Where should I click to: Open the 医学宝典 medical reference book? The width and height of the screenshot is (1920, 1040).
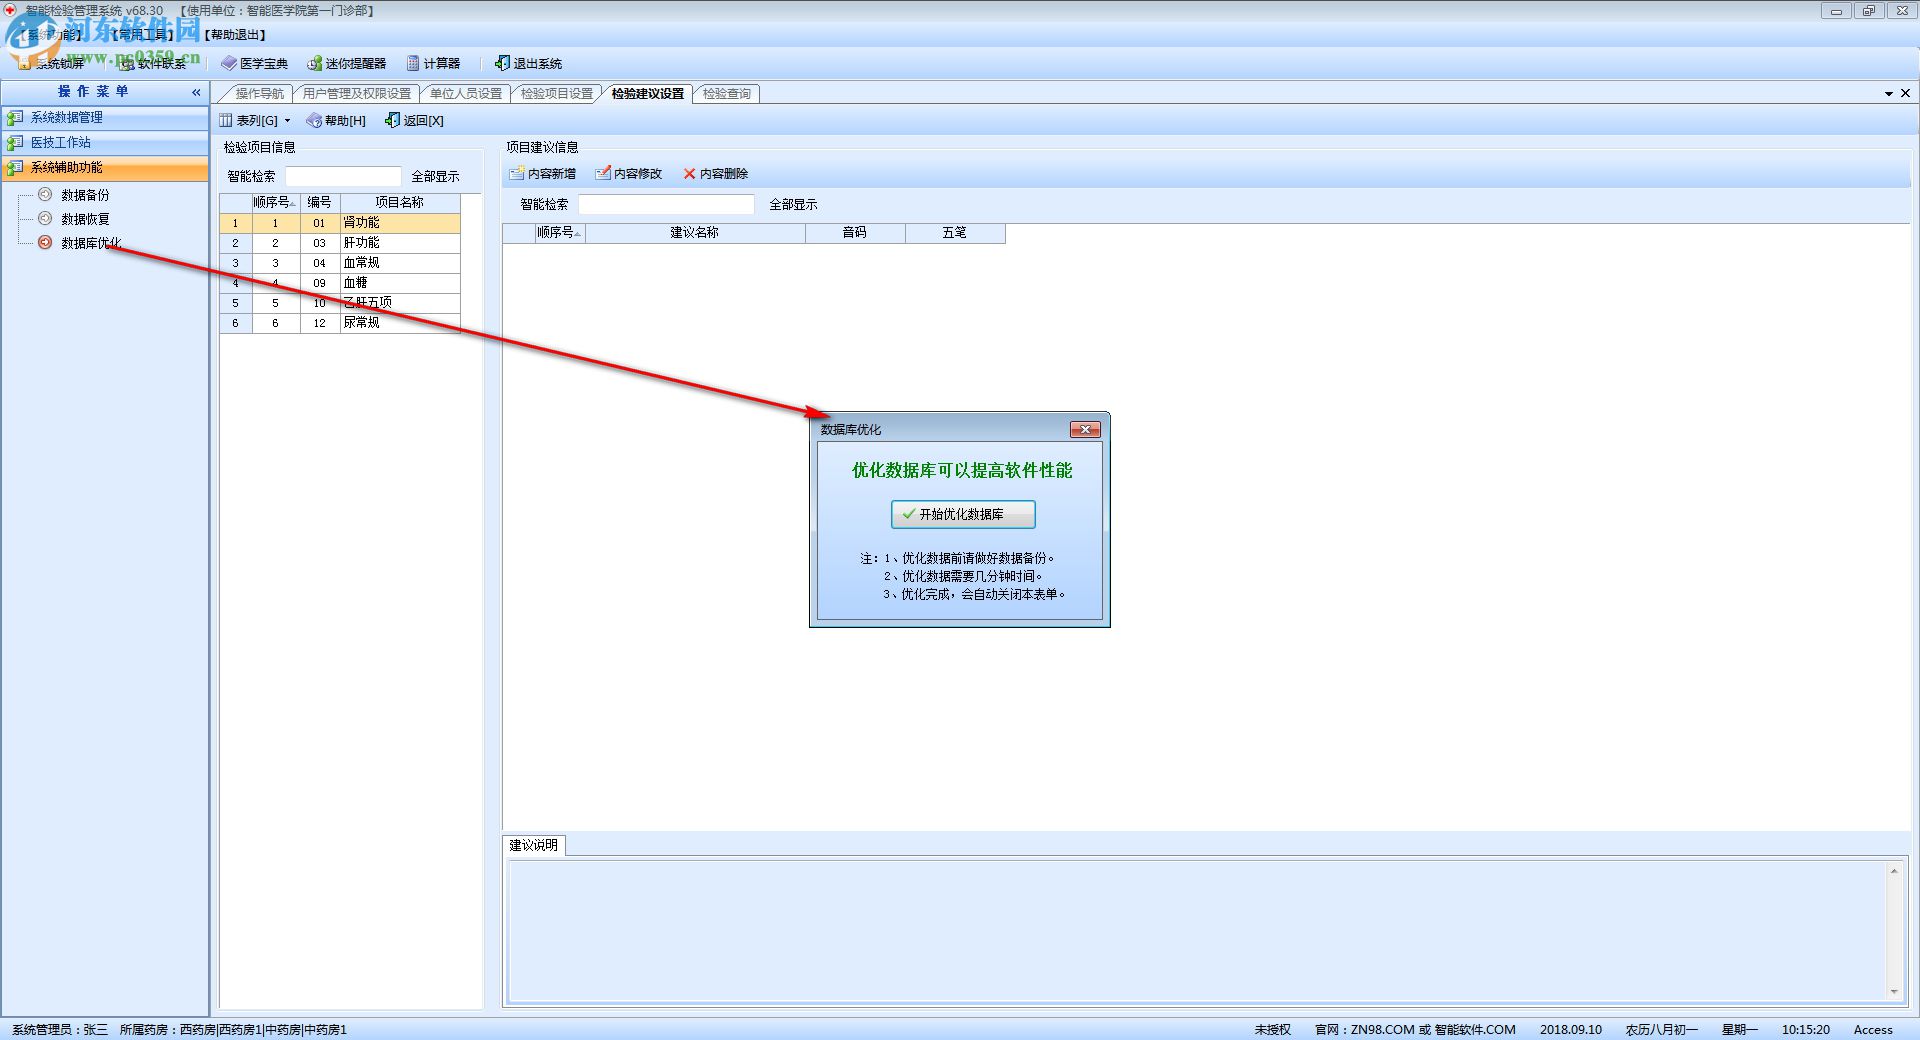coord(254,64)
